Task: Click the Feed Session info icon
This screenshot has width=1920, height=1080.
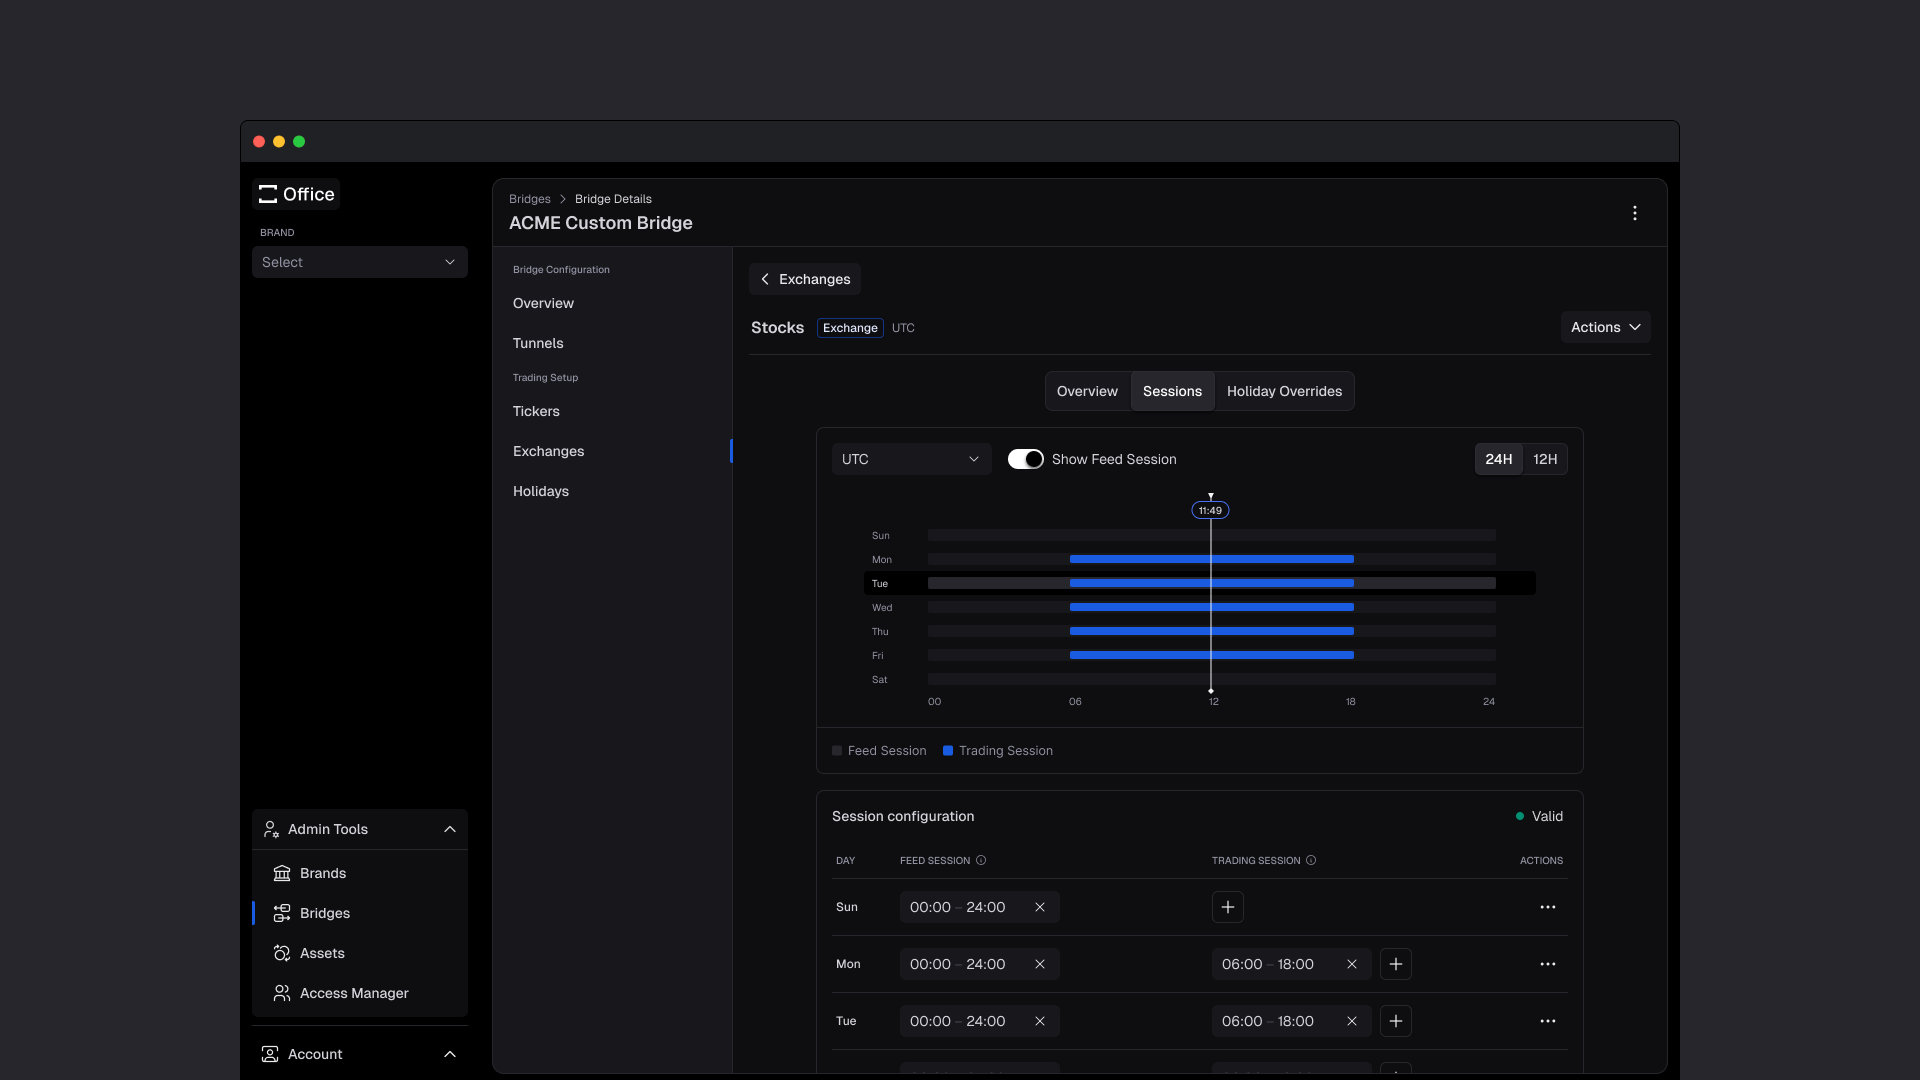Action: (x=981, y=860)
